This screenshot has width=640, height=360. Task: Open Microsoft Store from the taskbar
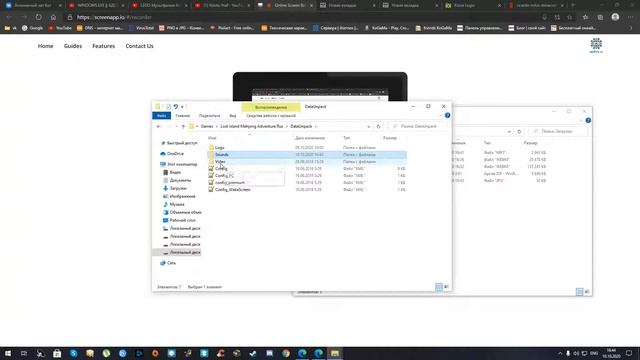coord(57,353)
